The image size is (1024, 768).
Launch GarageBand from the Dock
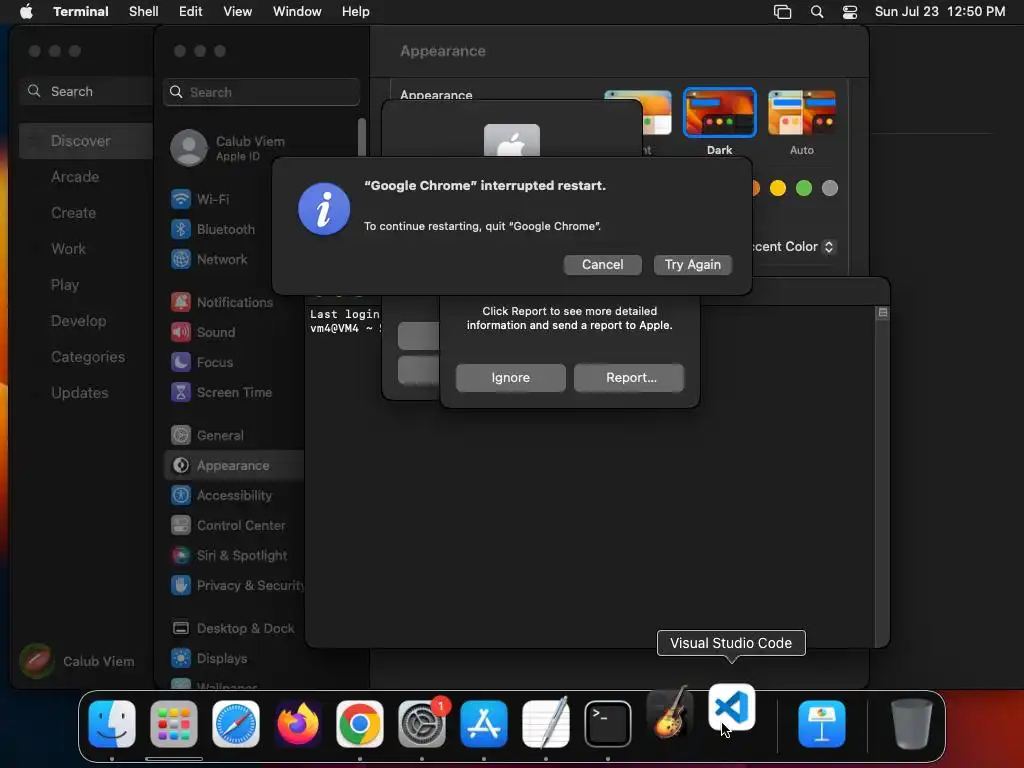[669, 713]
